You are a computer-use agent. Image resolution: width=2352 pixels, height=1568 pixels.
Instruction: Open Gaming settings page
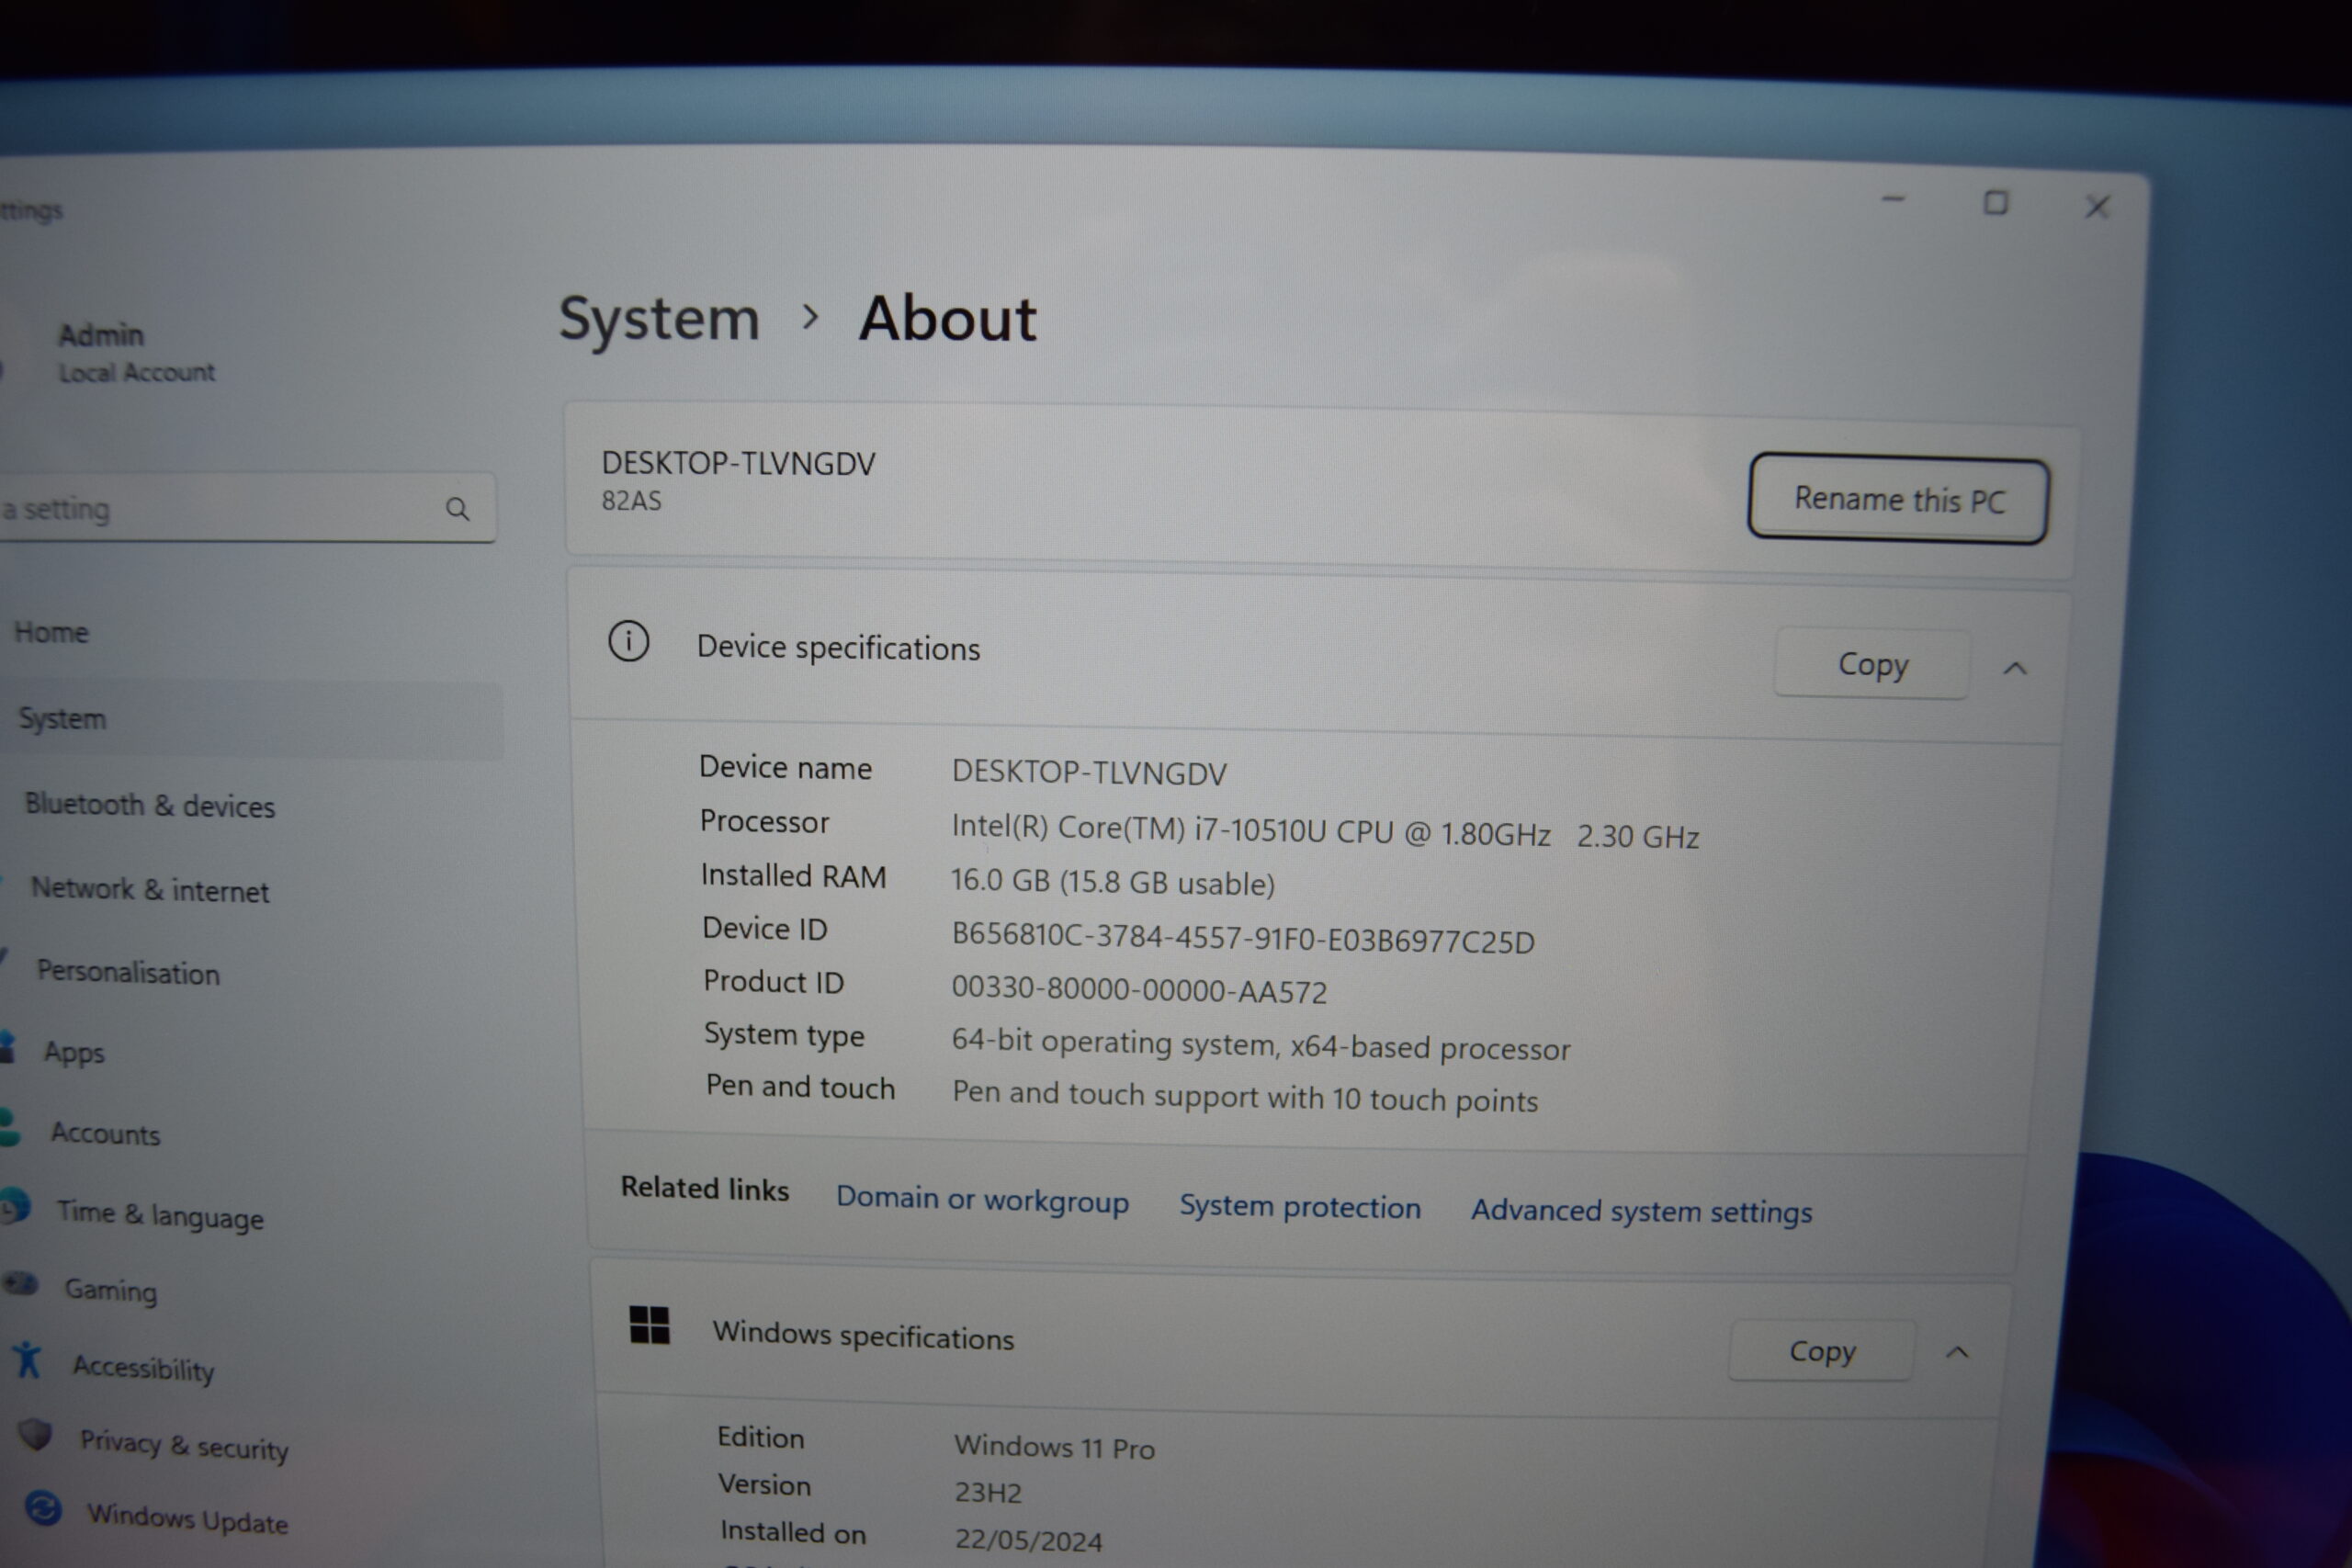point(111,1290)
